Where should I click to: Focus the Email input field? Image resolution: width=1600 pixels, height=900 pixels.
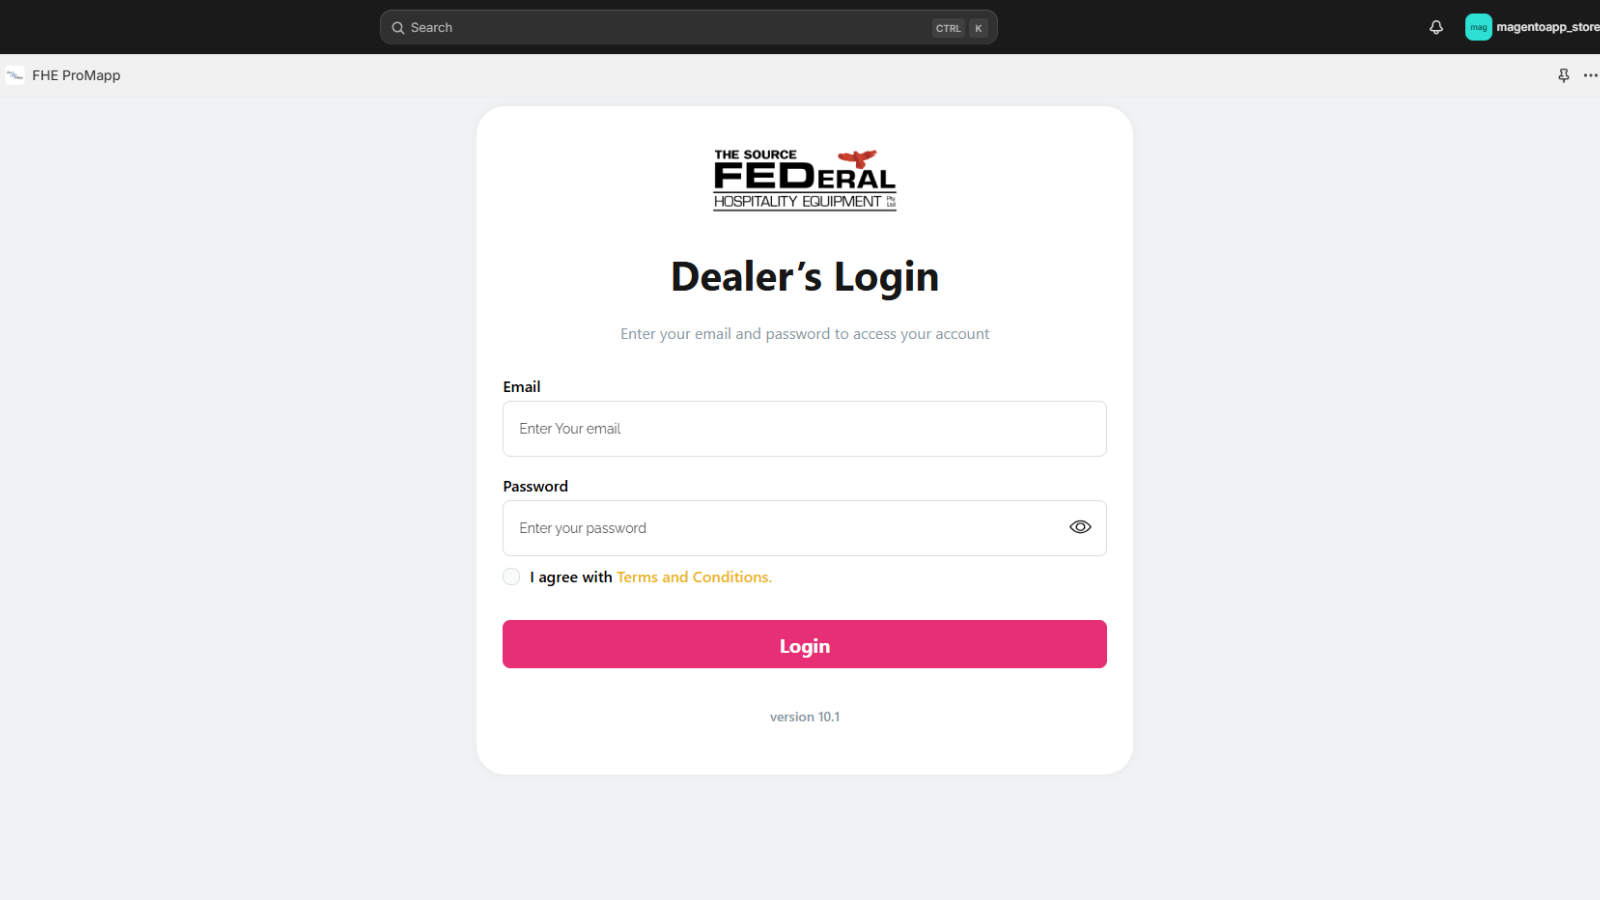805,429
